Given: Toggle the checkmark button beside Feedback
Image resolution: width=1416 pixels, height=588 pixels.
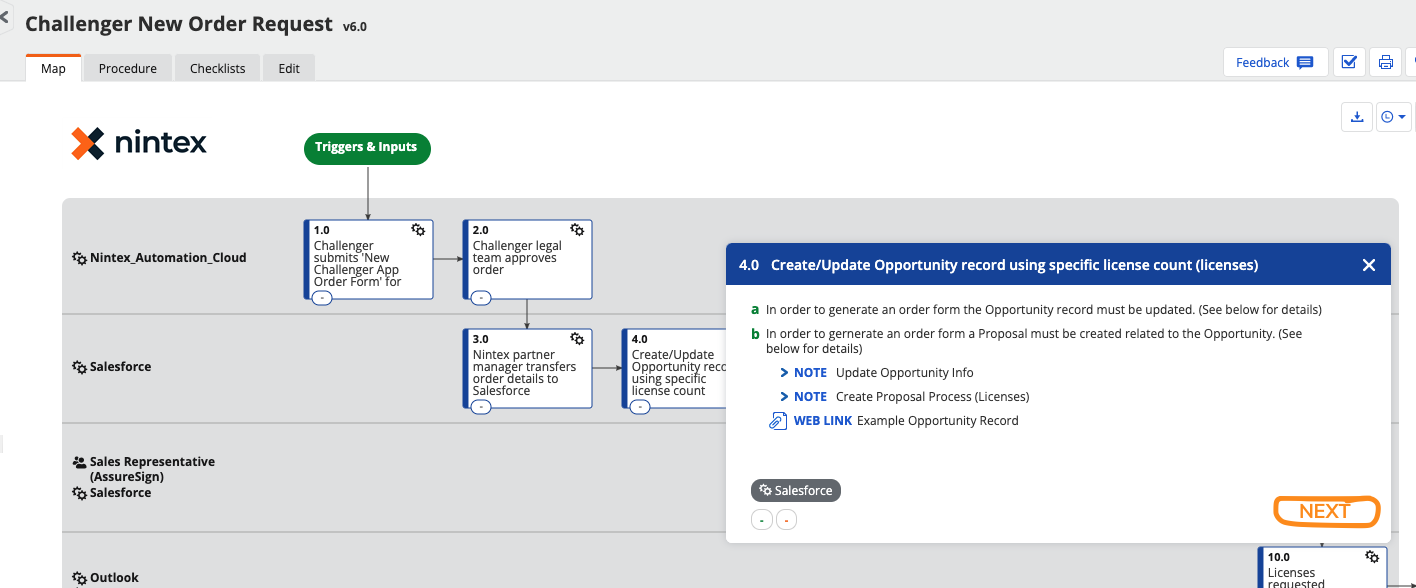Looking at the screenshot, I should coord(1348,62).
